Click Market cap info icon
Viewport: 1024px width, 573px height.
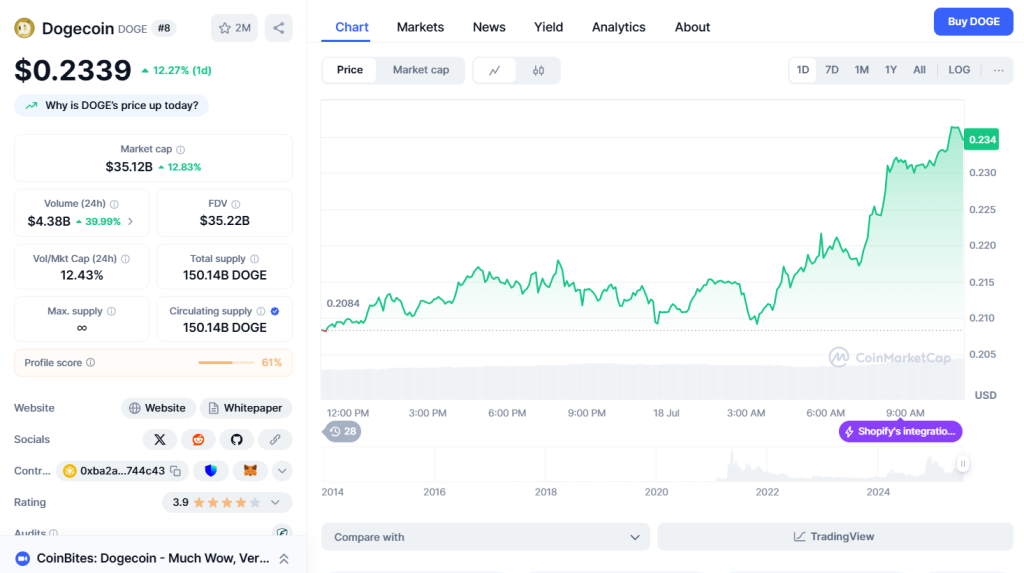point(181,150)
